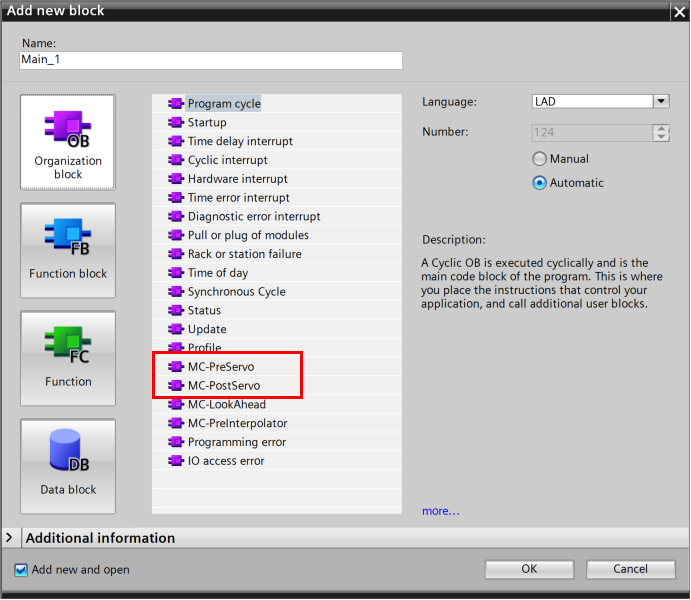Select the MC-PreServo entry

[x=277, y=367]
